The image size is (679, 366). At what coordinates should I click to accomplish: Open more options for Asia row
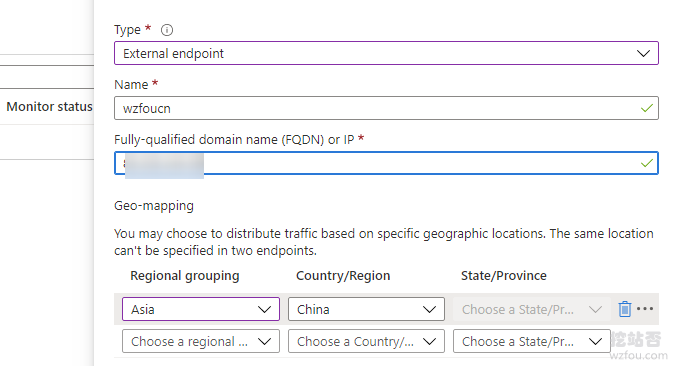[645, 308]
